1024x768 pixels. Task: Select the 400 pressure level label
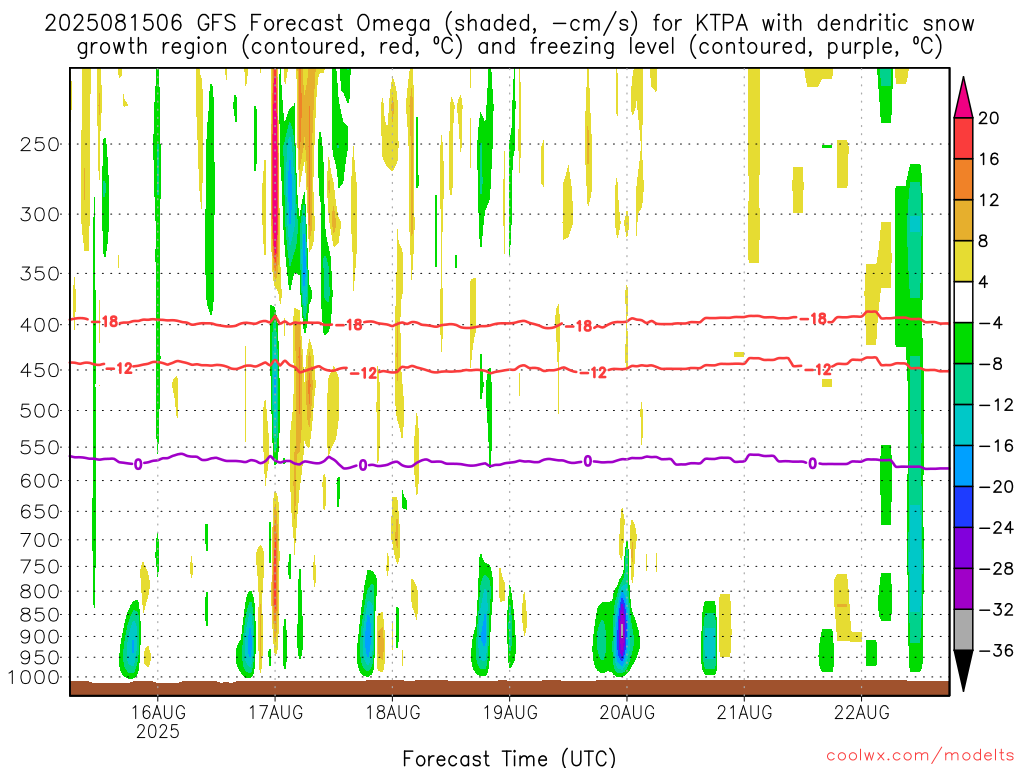point(40,325)
